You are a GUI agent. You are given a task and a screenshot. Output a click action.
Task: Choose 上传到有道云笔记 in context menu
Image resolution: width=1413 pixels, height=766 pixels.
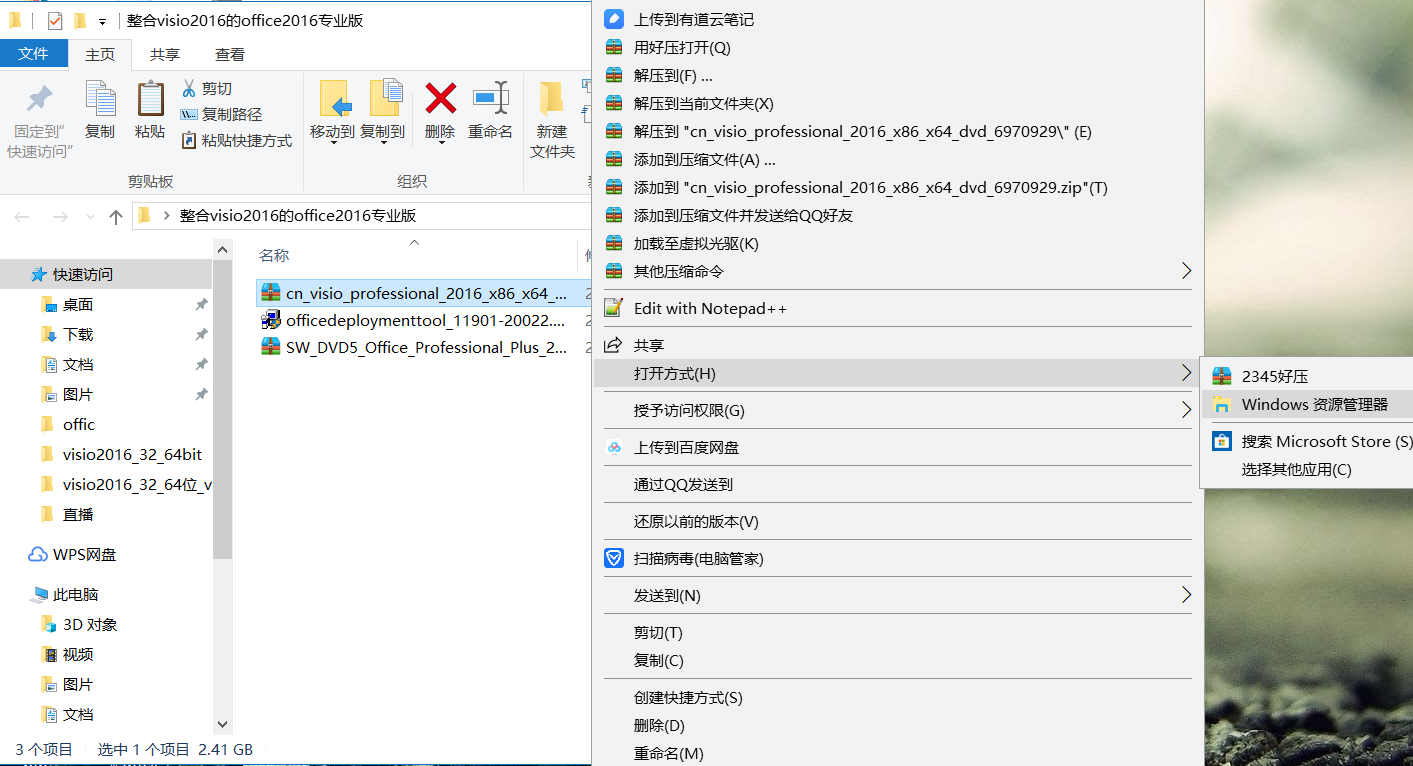coord(897,19)
